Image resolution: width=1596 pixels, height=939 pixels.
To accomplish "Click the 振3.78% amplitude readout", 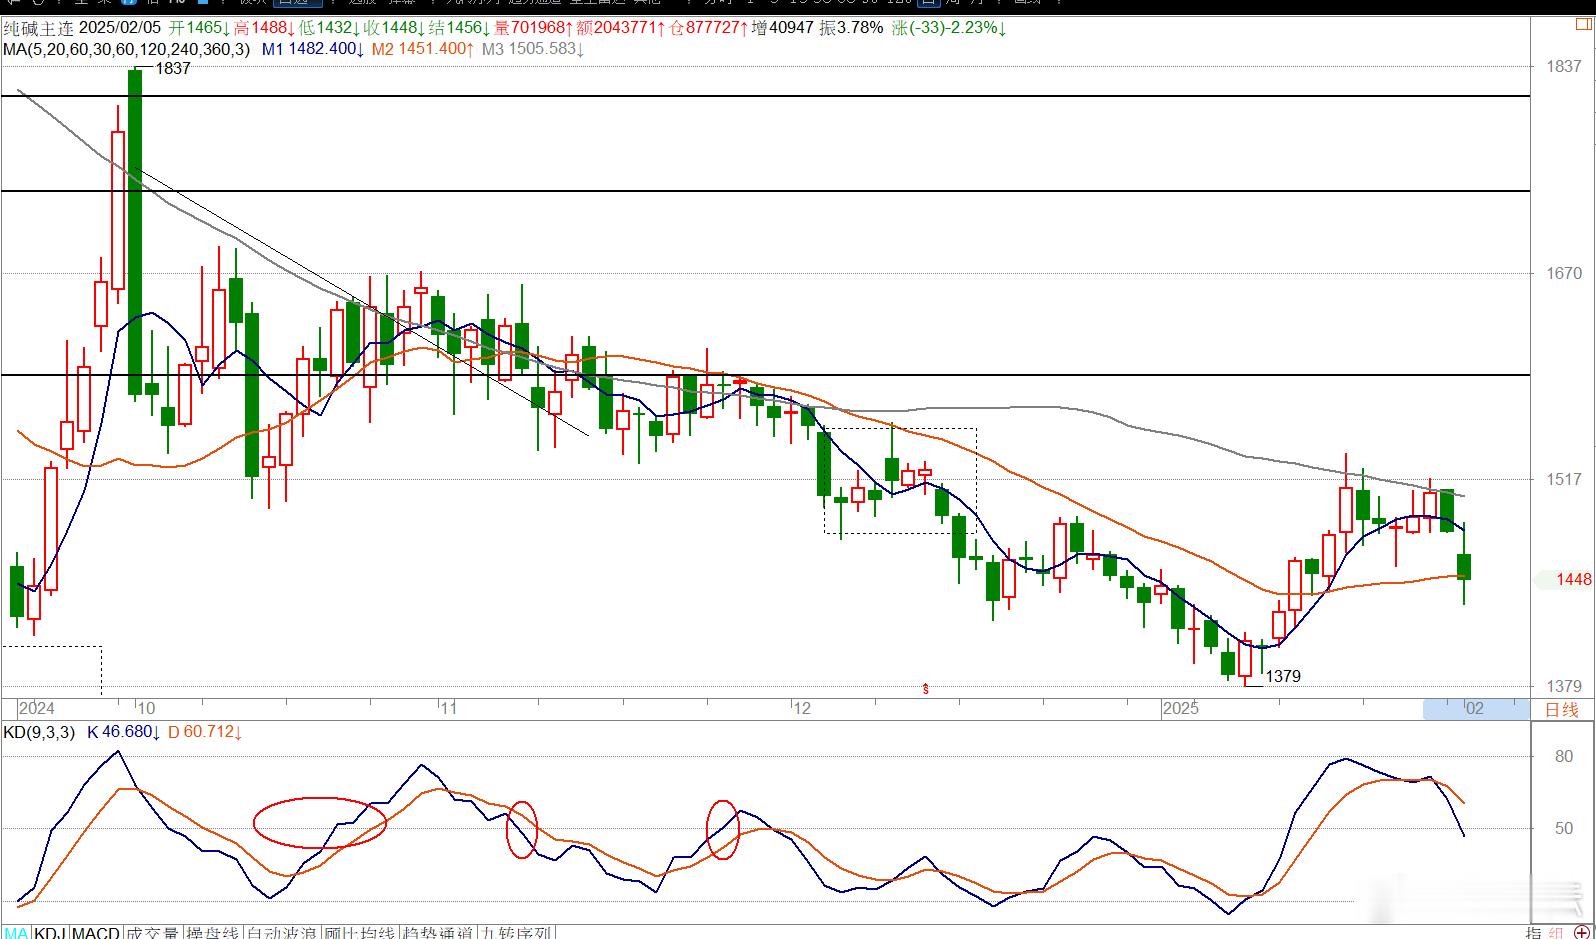I will (851, 28).
